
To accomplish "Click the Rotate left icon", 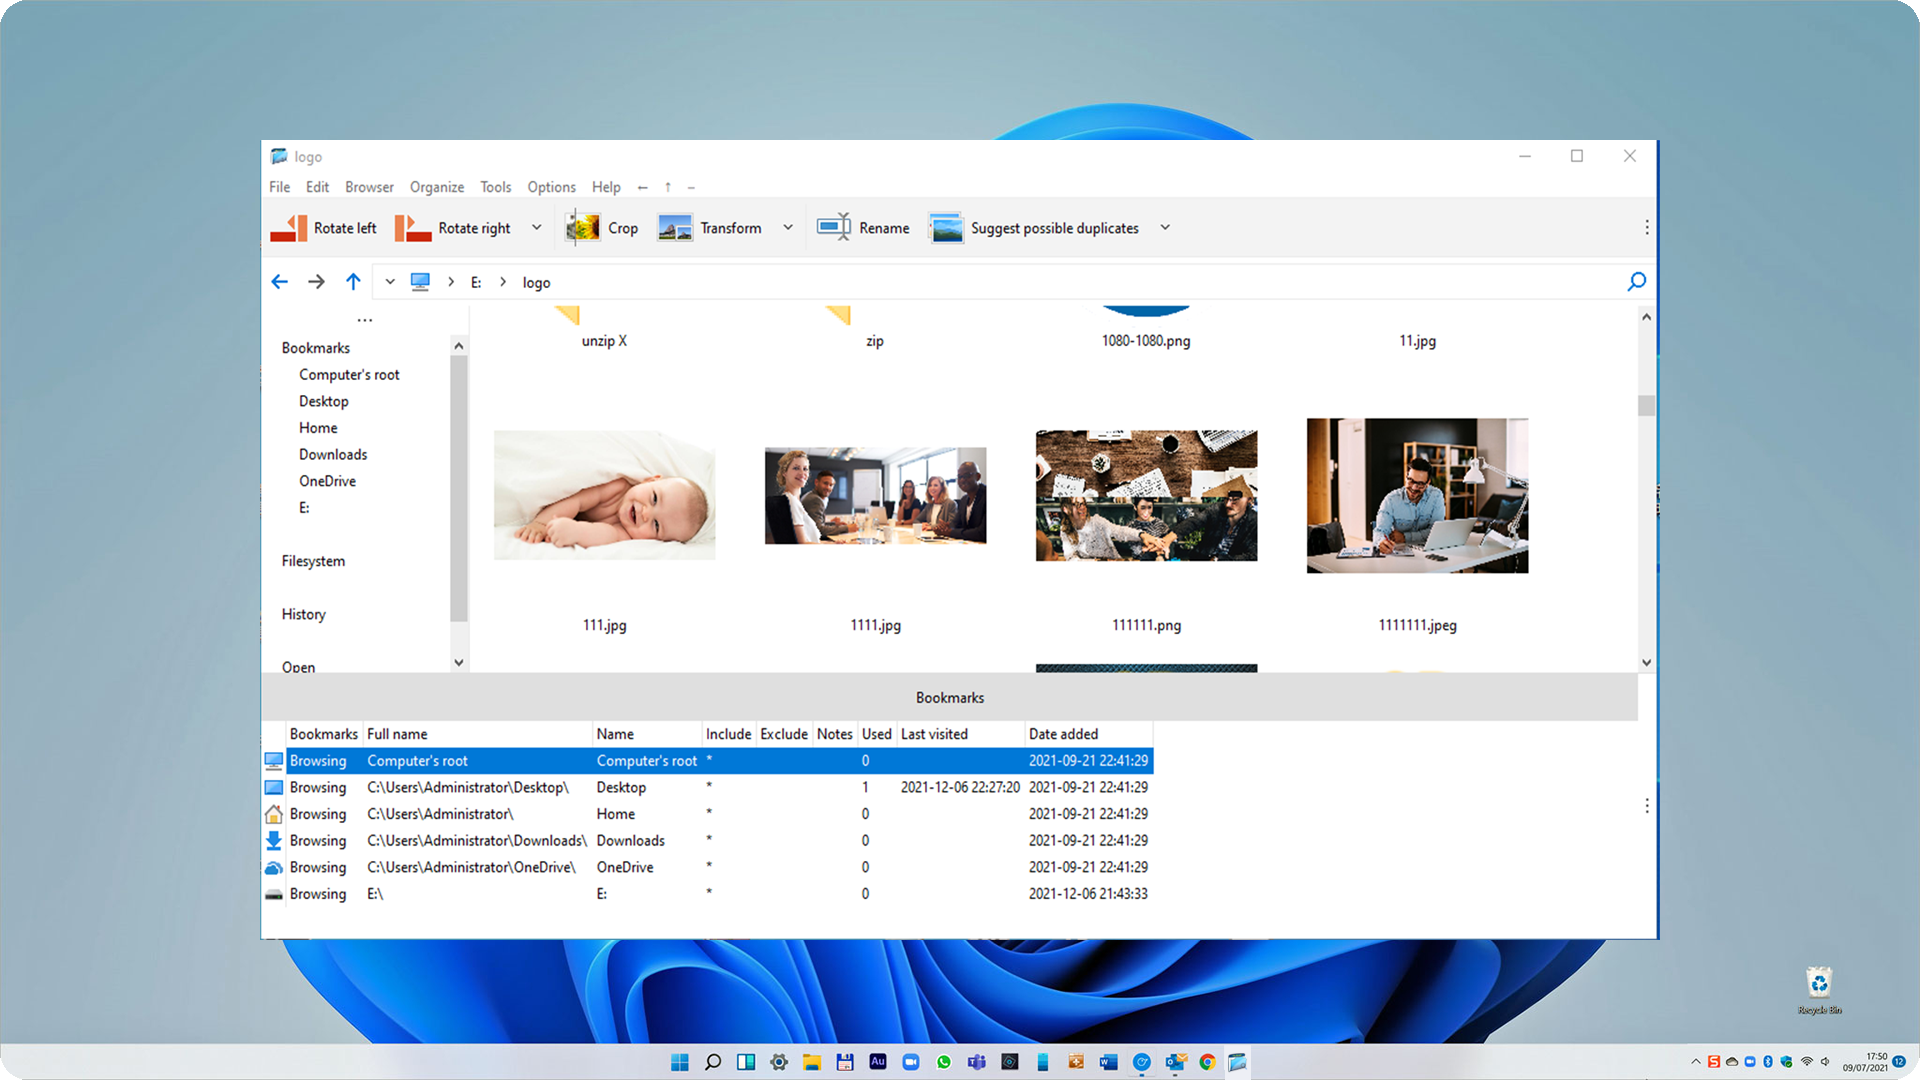I will point(289,228).
